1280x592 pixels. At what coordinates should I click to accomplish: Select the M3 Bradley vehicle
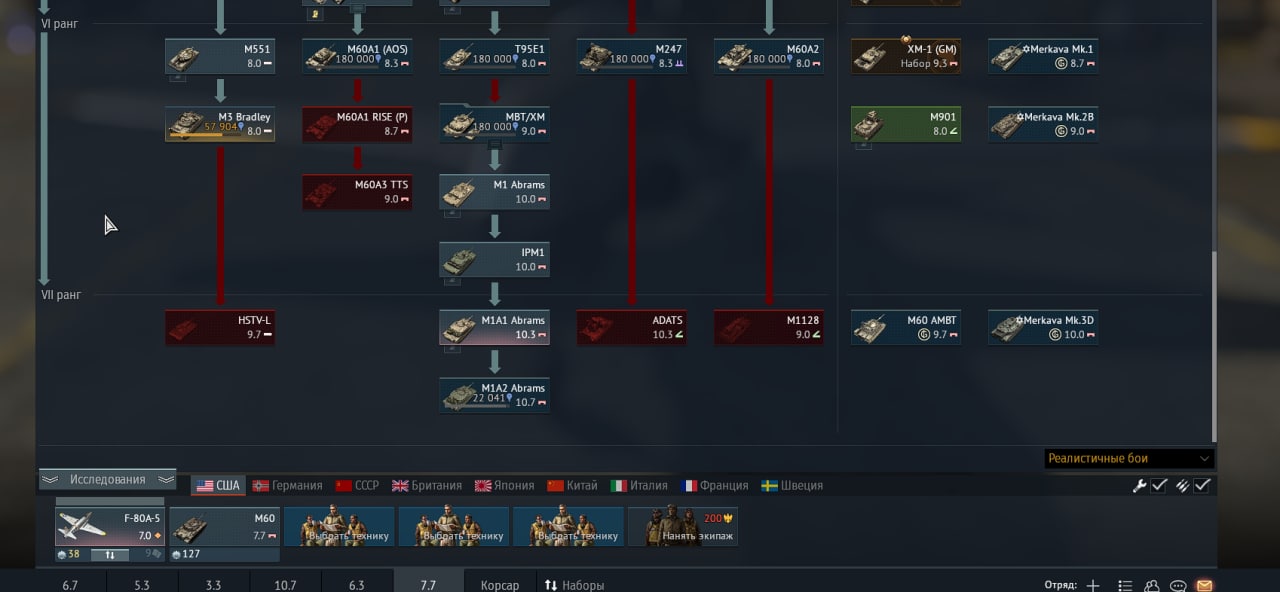[220, 123]
